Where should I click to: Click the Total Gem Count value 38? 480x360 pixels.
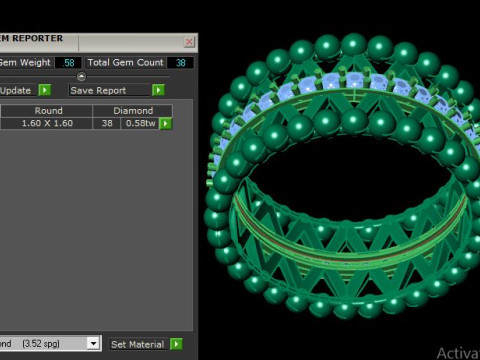coord(180,63)
